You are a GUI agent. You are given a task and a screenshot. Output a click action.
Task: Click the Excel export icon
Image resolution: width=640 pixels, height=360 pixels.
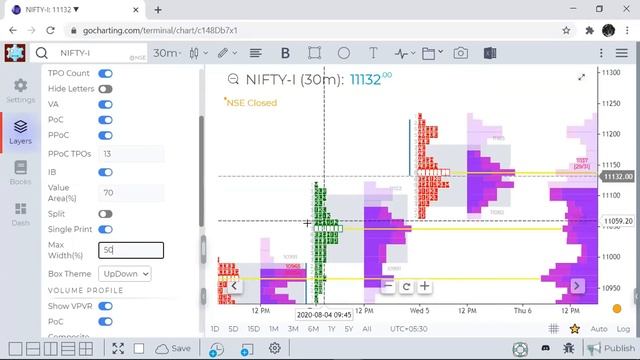coord(490,53)
